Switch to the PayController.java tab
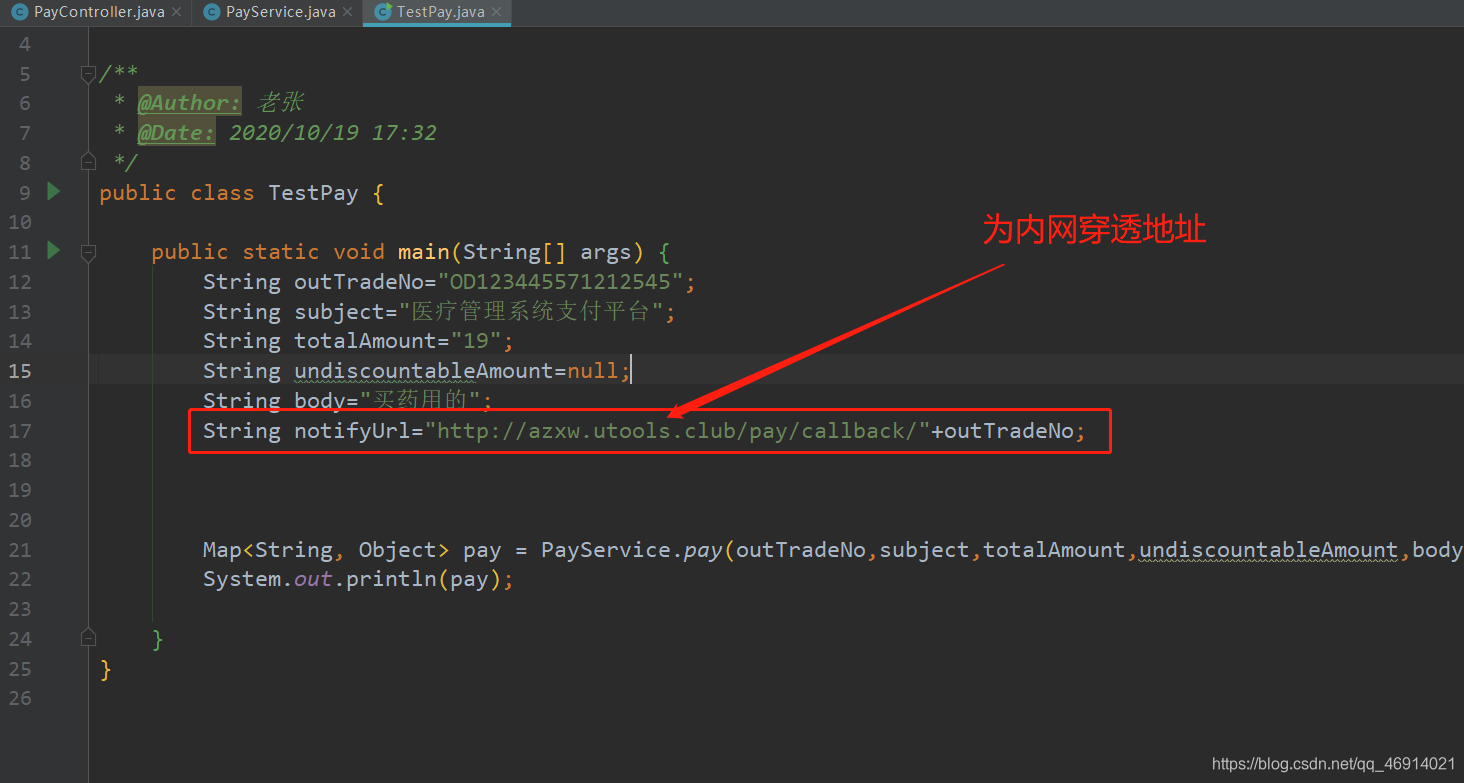This screenshot has width=1464, height=783. point(99,12)
